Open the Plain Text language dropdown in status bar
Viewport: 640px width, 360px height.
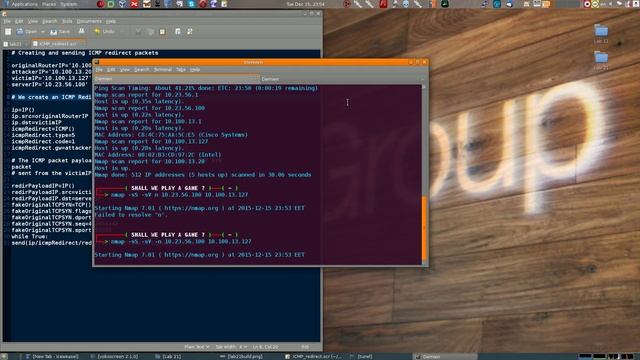[196, 347]
